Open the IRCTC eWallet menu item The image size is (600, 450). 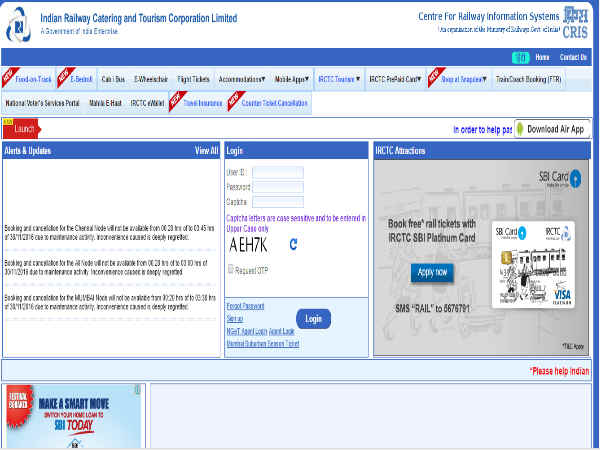click(147, 103)
